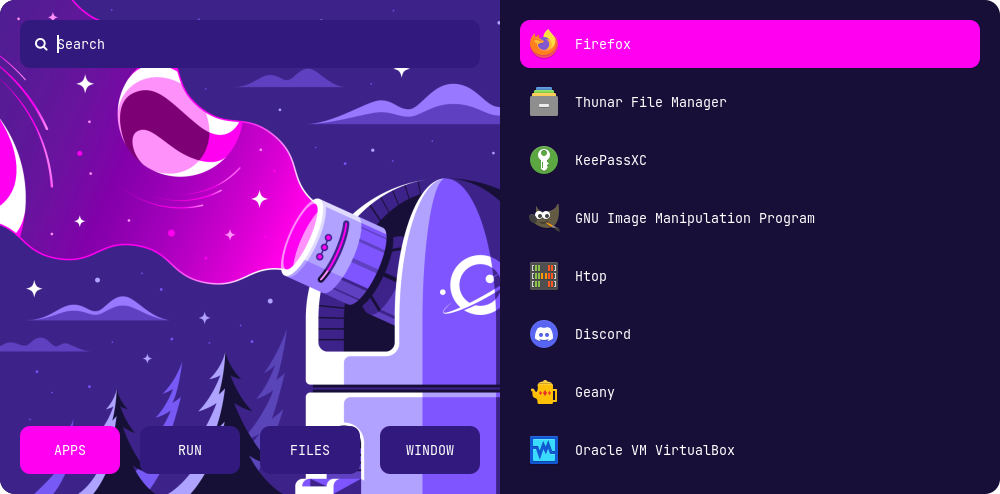Click the Firefox browser icon
Viewport: 1000px width, 494px height.
[x=544, y=44]
